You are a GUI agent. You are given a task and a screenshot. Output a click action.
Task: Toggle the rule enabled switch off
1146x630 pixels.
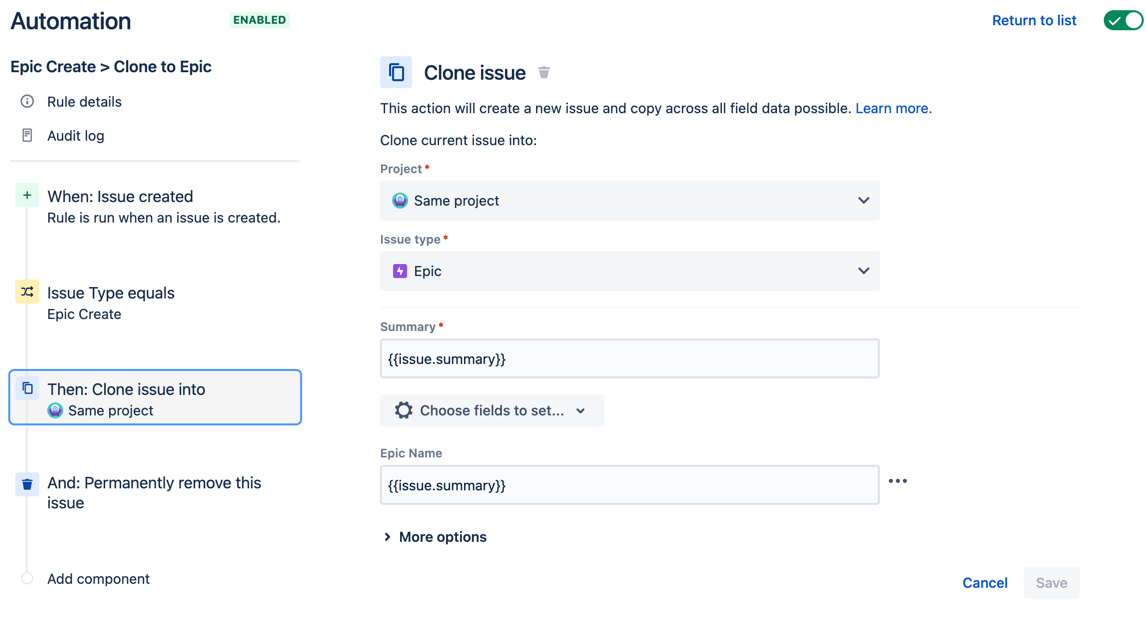1122,20
